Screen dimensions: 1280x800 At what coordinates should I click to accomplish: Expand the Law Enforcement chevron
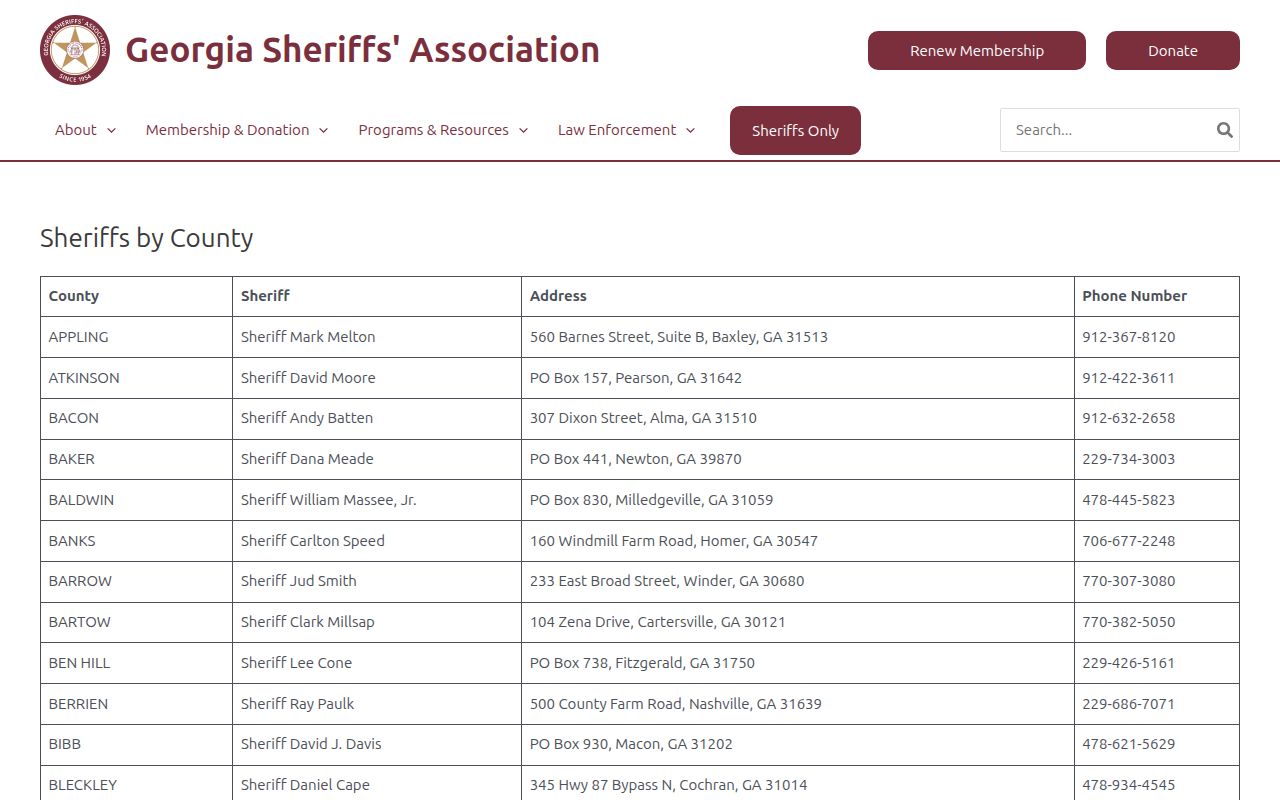click(690, 130)
